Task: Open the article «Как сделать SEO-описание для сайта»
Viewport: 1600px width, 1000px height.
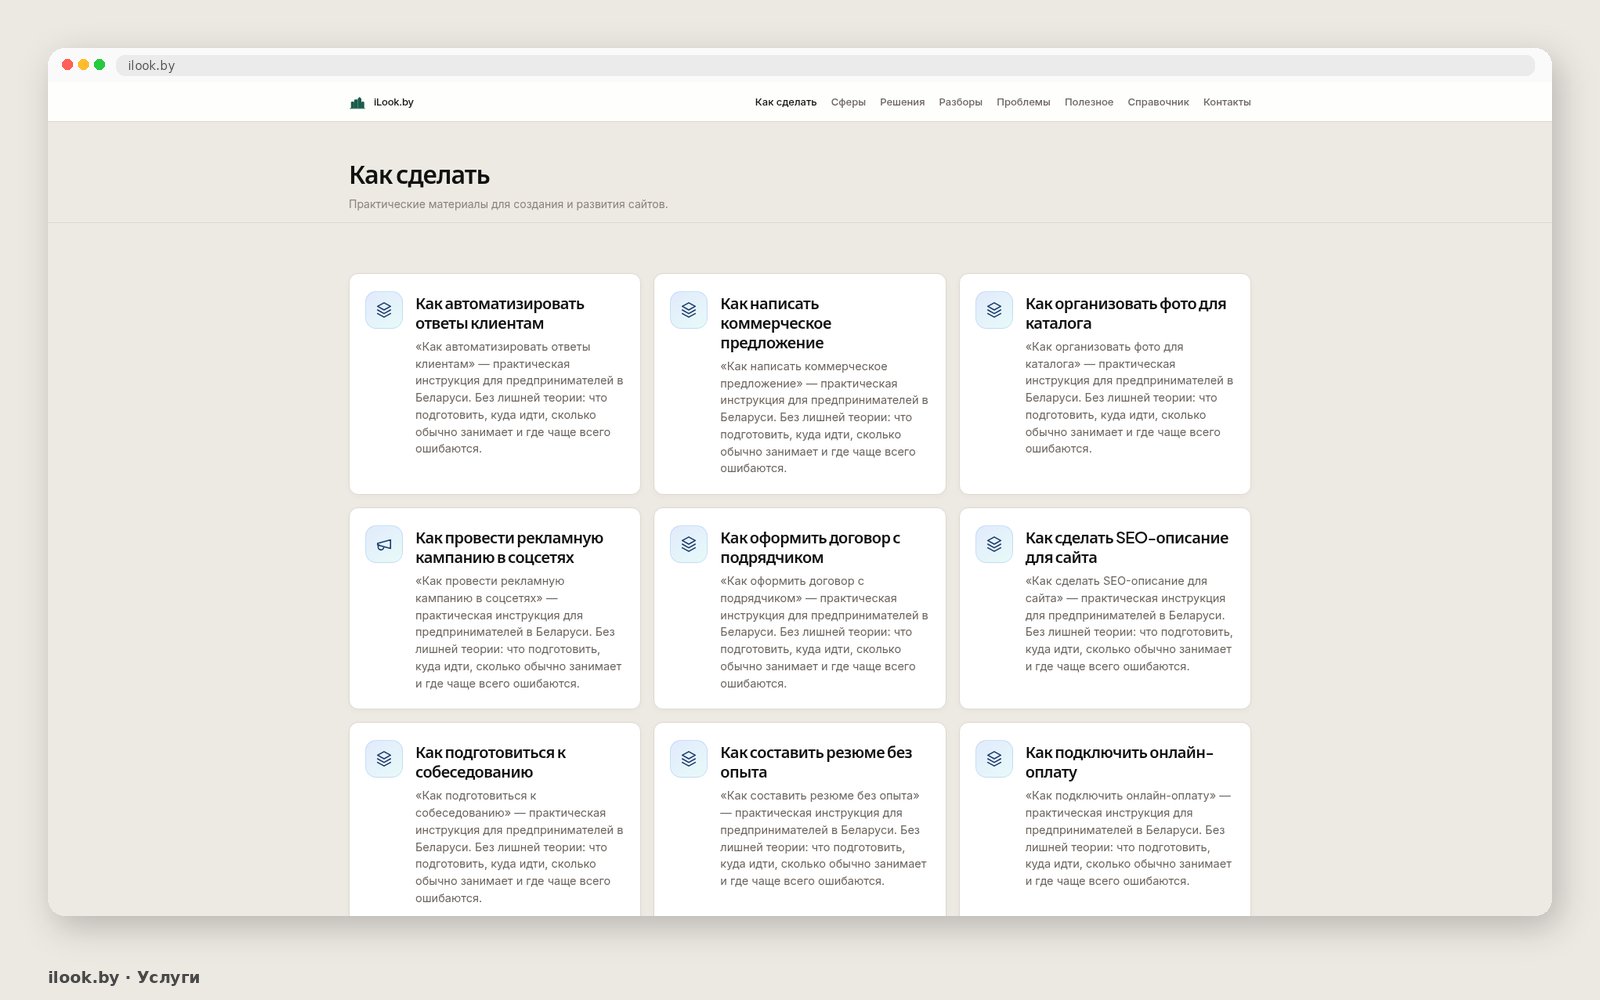Action: (x=1126, y=547)
